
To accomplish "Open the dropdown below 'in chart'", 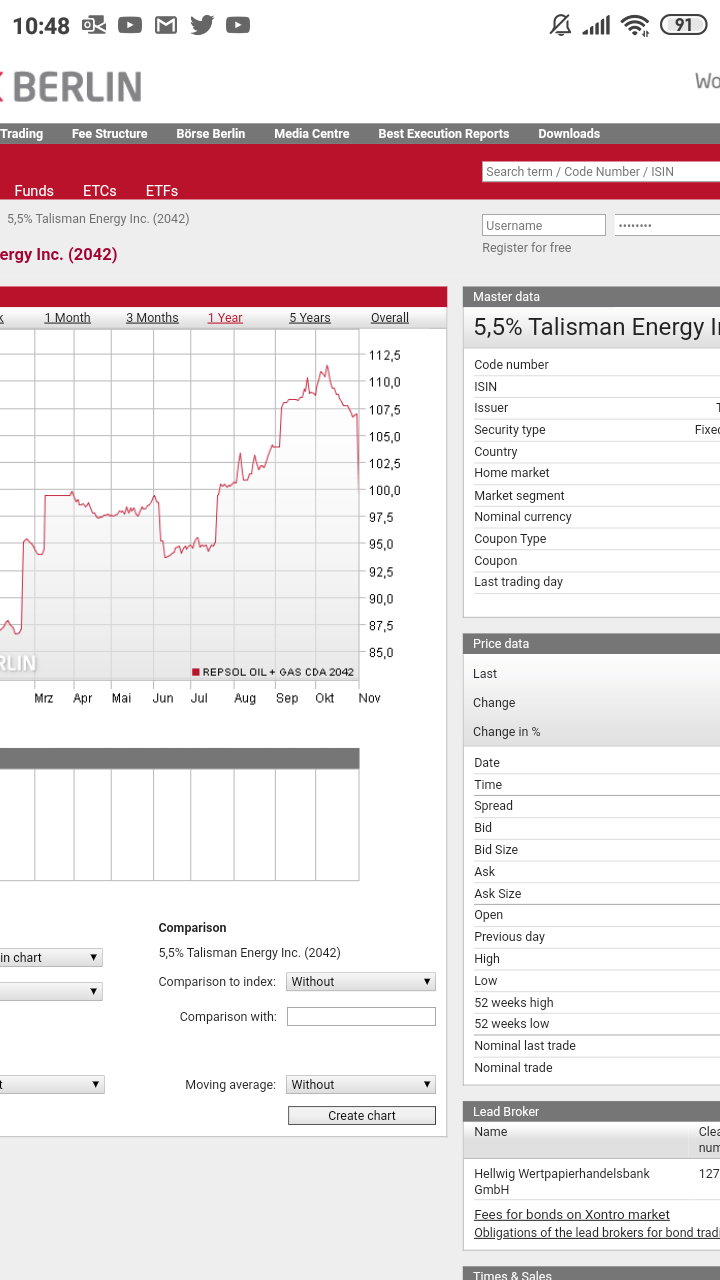I will pos(52,992).
